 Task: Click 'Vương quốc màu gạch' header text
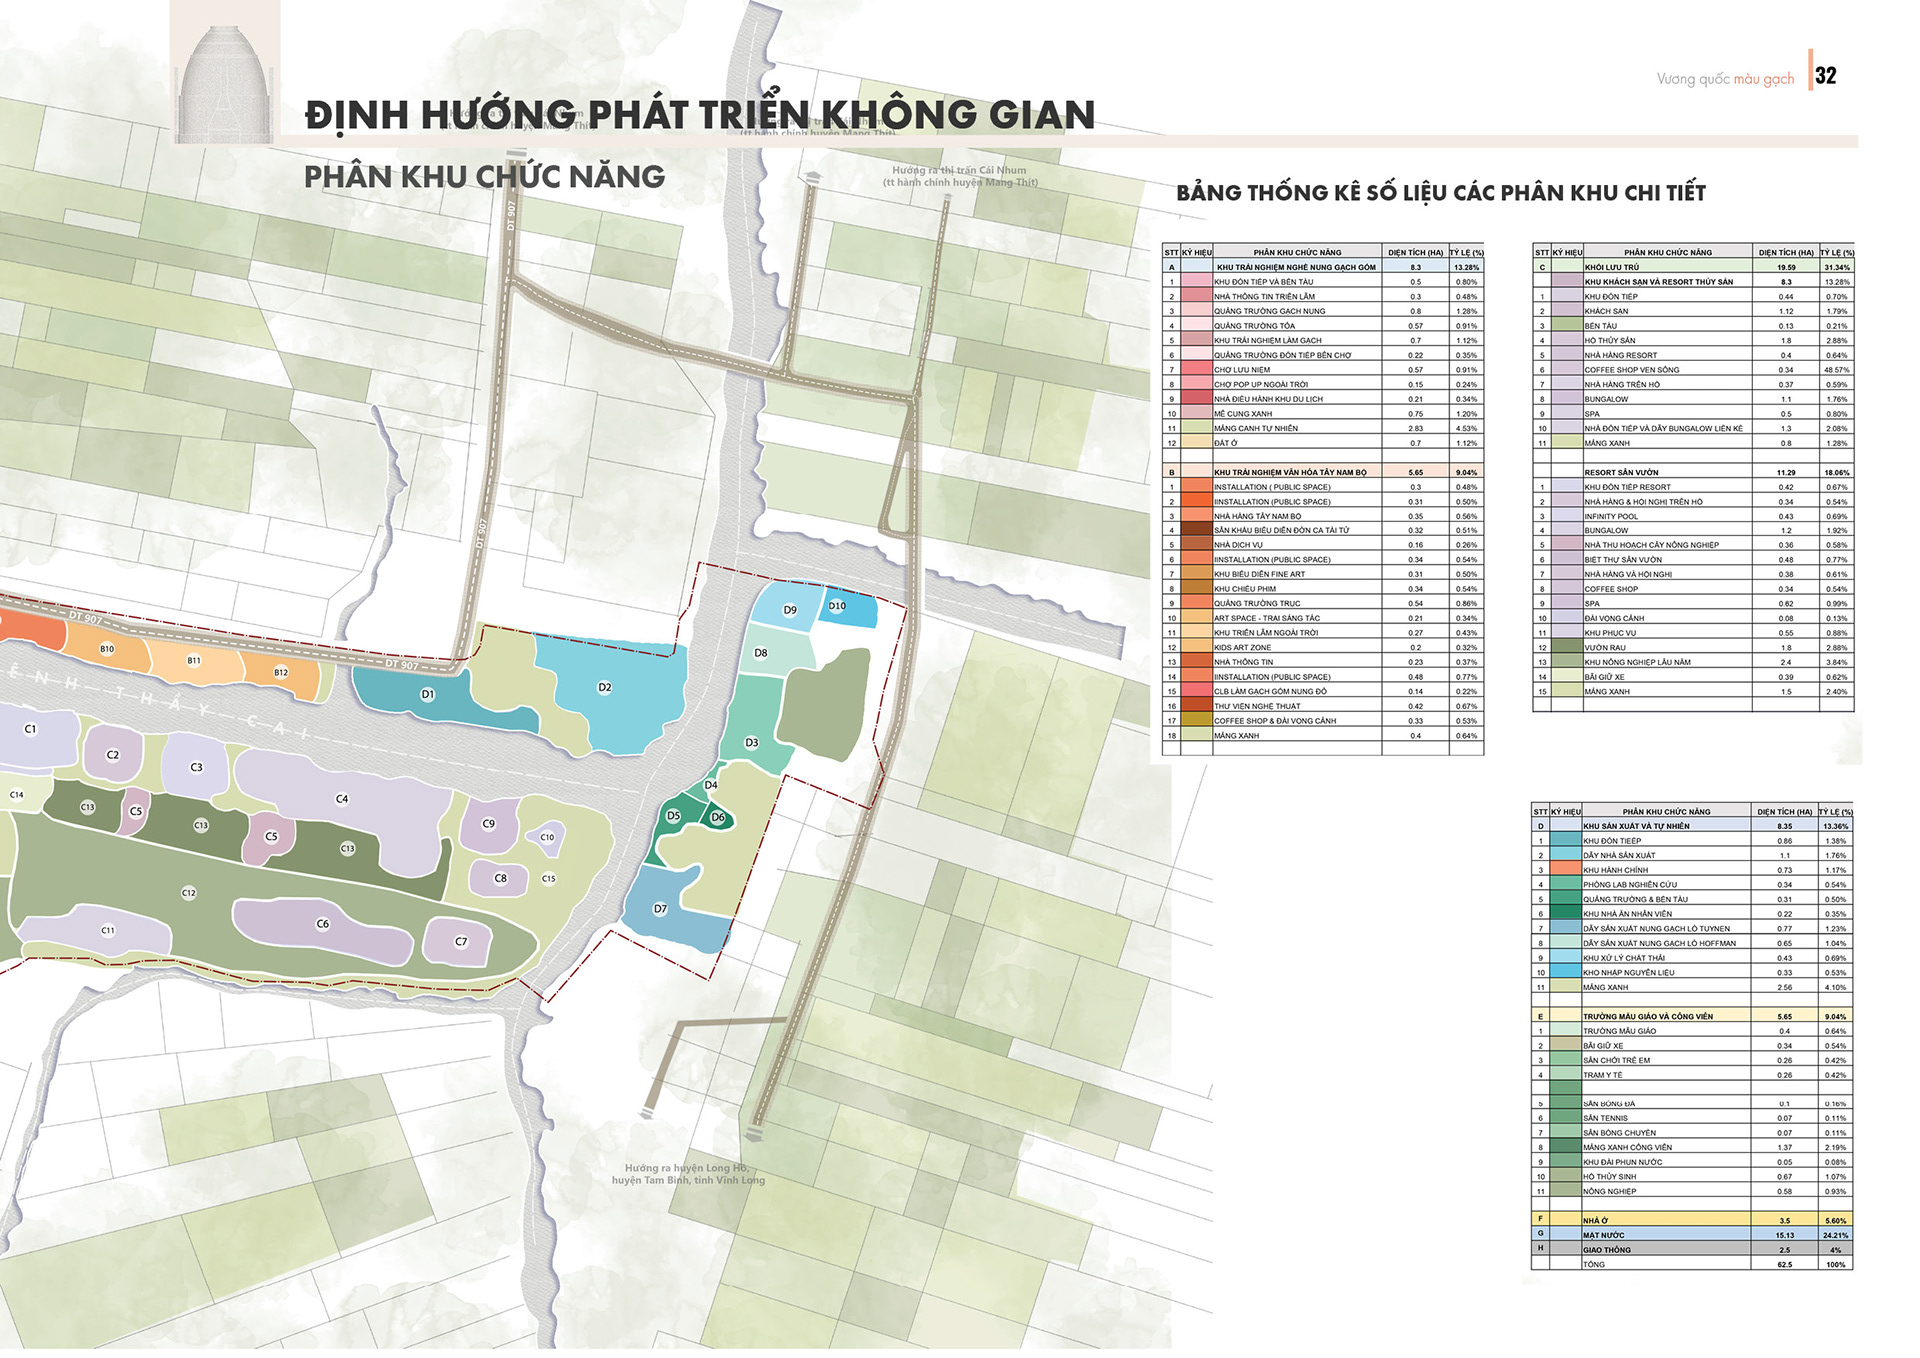tap(1725, 79)
